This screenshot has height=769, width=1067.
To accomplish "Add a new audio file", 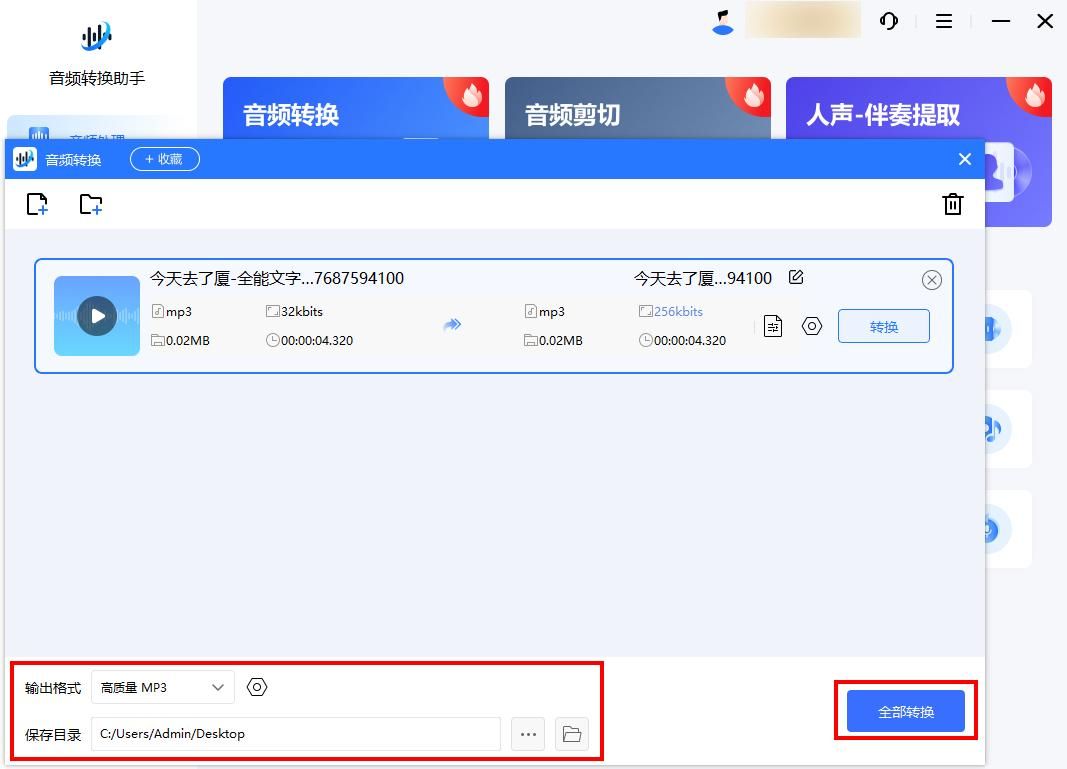I will (x=37, y=204).
